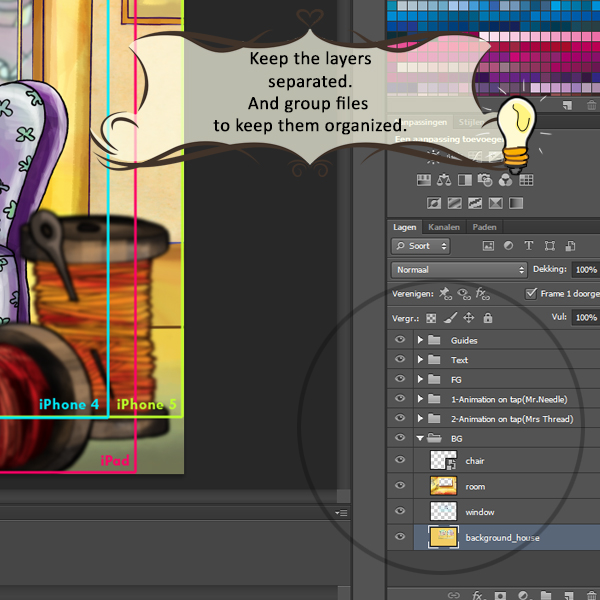
Task: Filter layers by type (T icon)
Action: pos(530,246)
